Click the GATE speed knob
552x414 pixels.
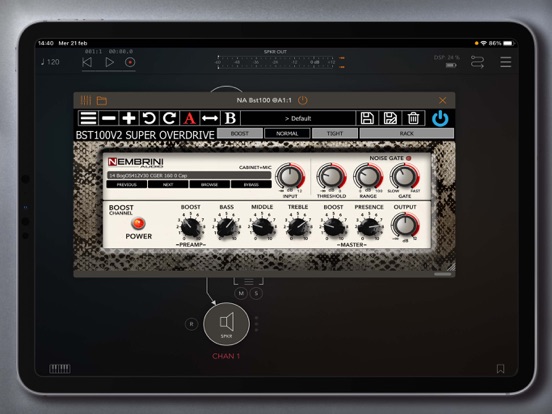(404, 176)
